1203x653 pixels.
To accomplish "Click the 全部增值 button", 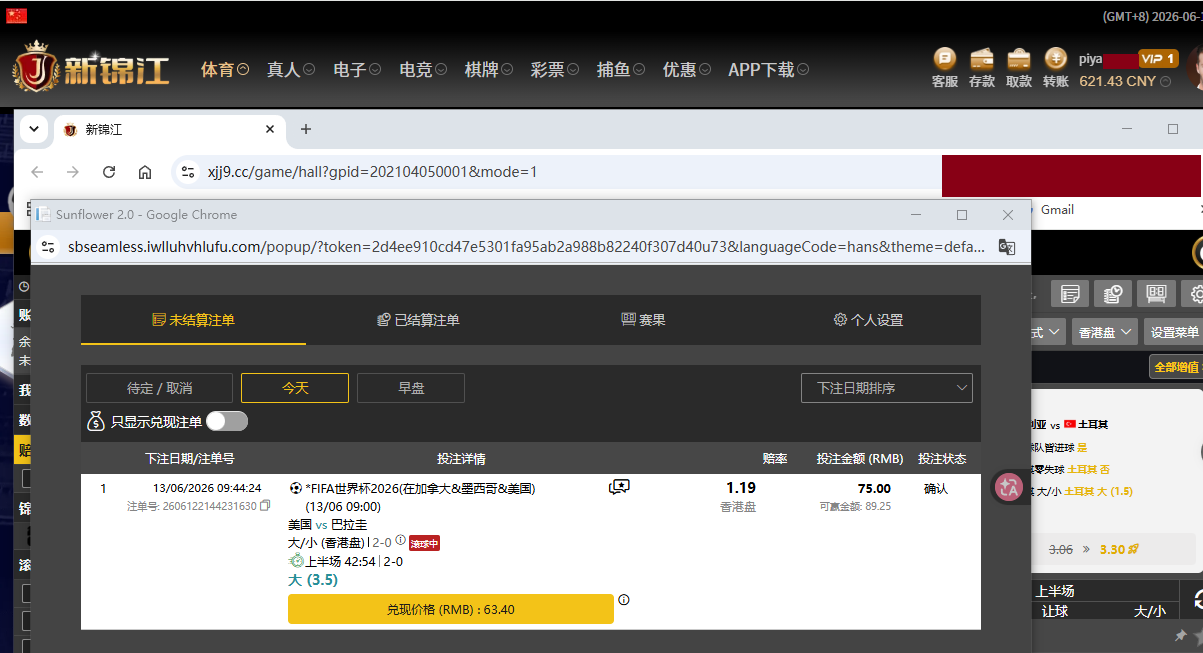I will (1176, 367).
